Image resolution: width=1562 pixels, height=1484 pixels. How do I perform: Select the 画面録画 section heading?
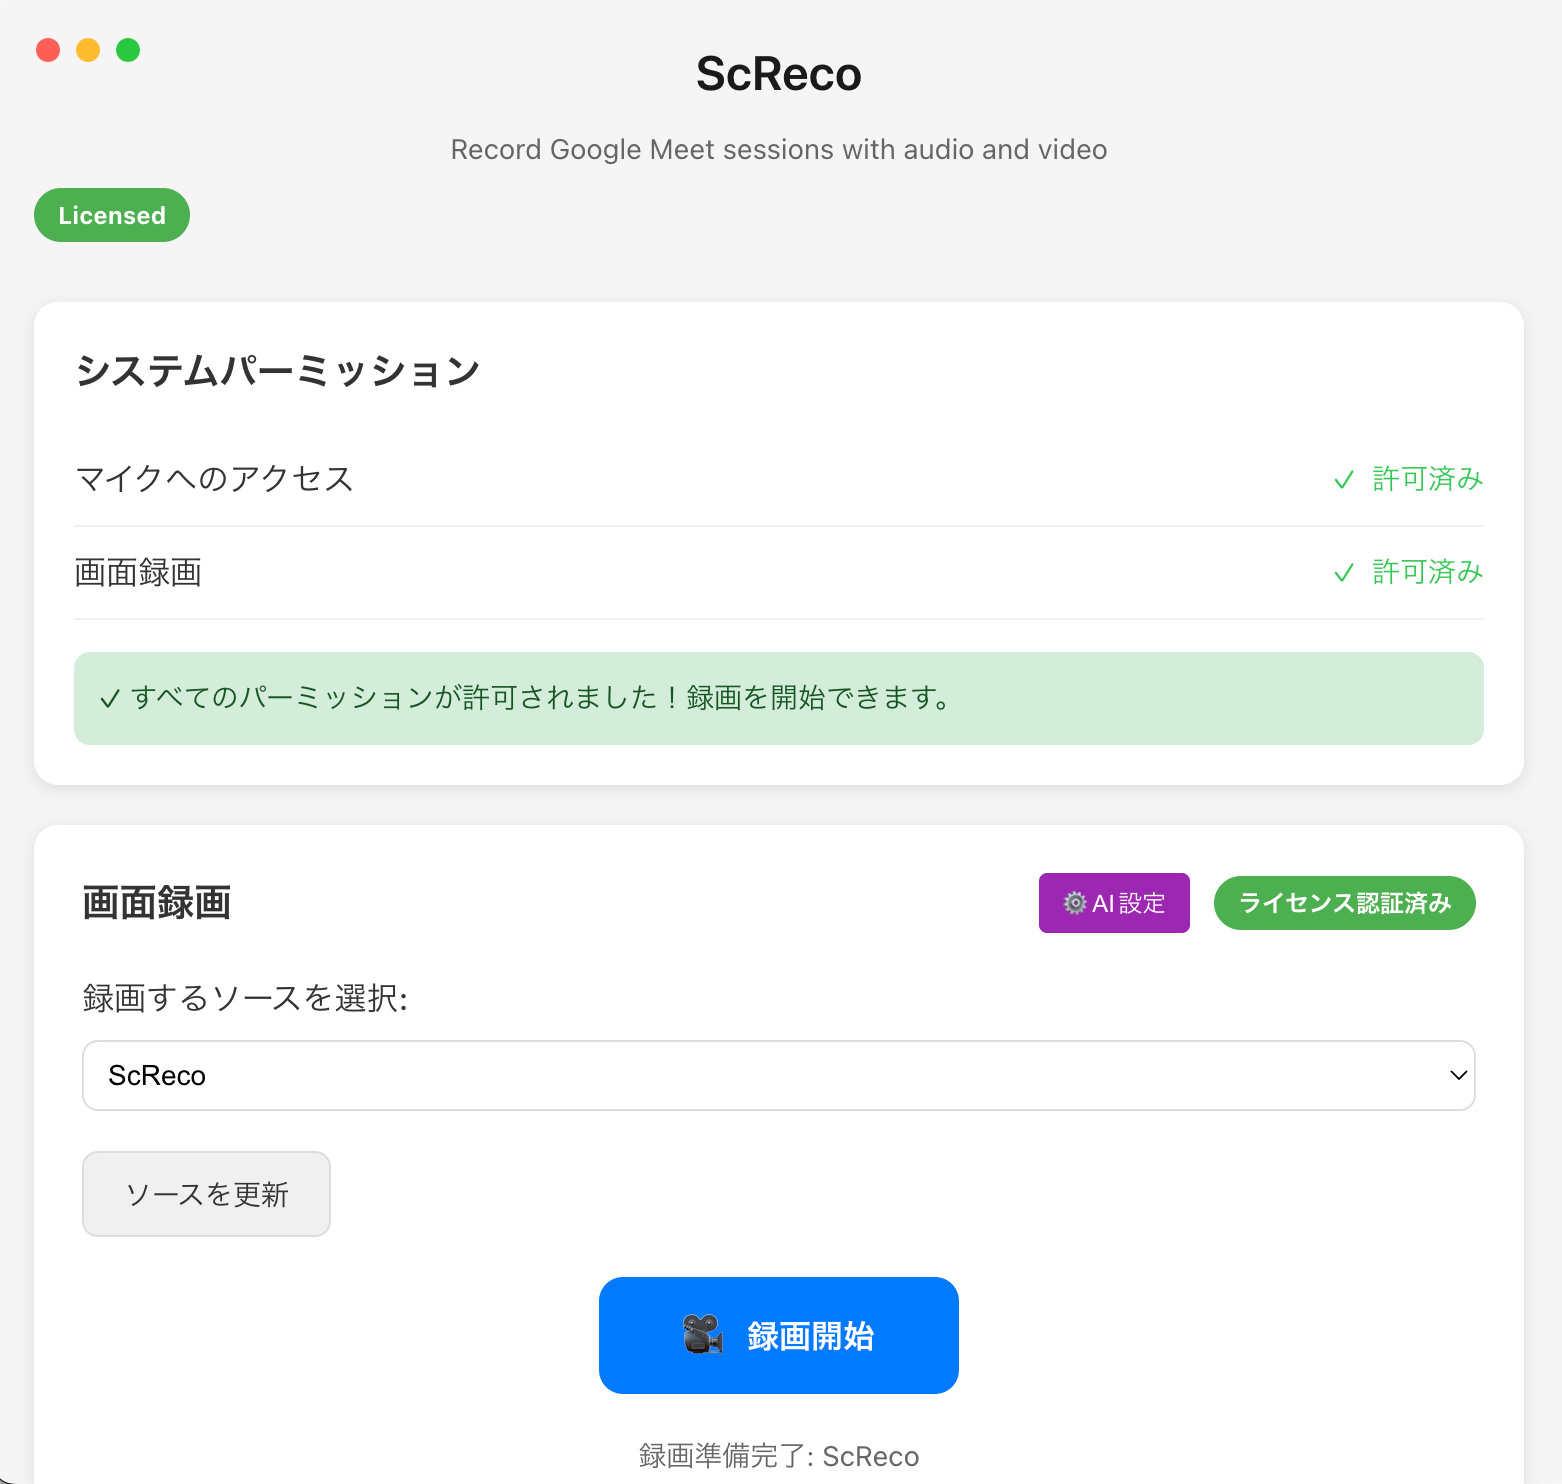click(x=156, y=902)
